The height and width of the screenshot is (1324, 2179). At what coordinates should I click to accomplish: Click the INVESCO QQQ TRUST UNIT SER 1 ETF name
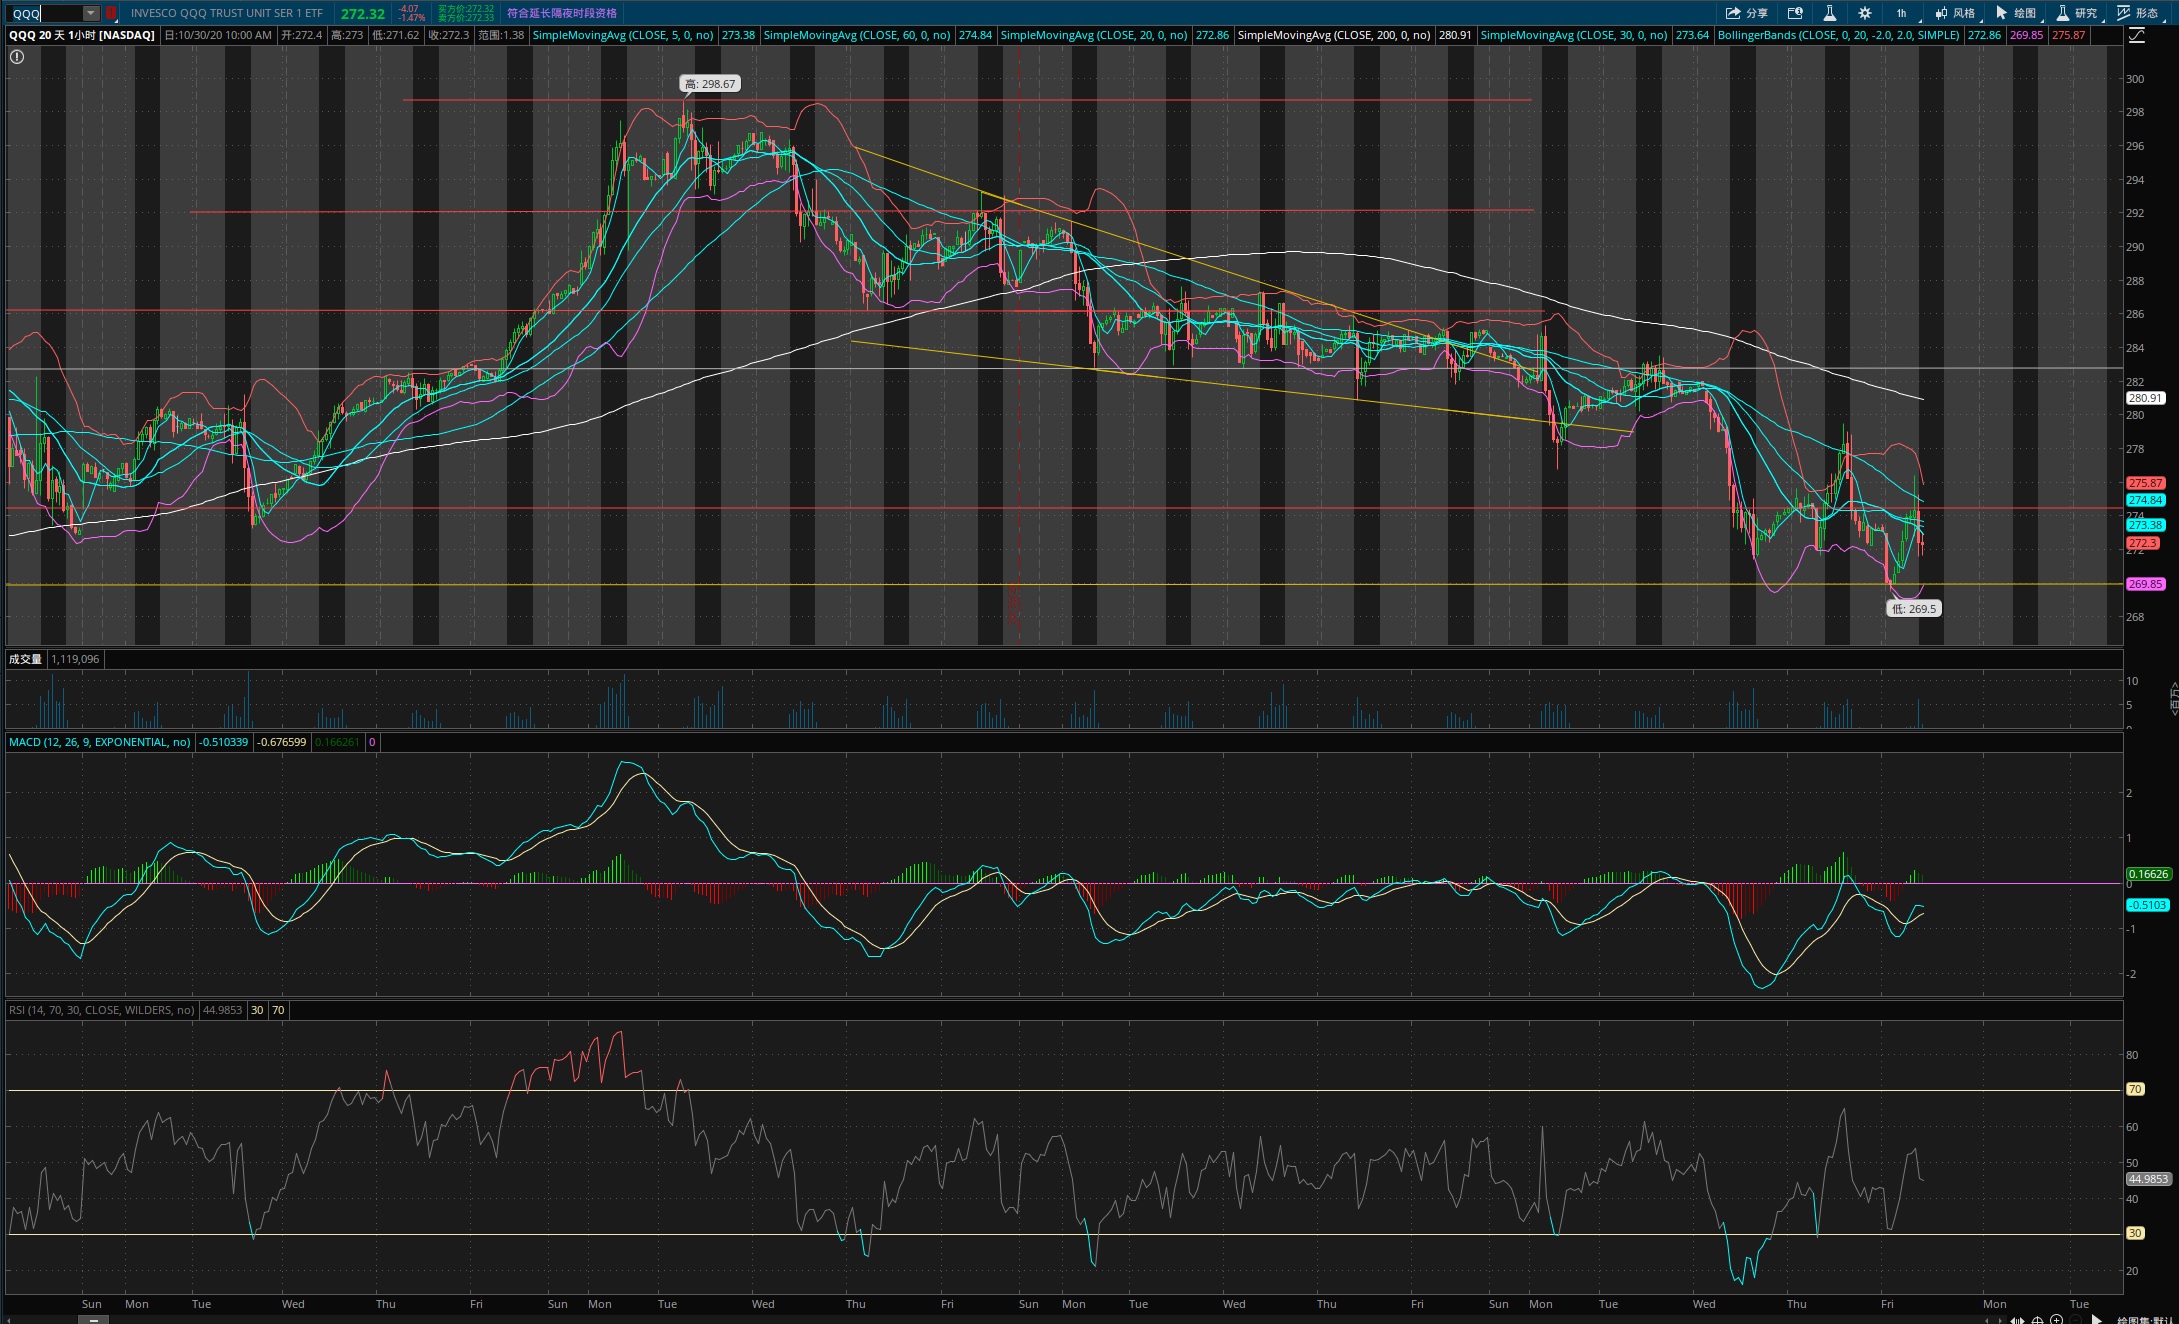(227, 13)
